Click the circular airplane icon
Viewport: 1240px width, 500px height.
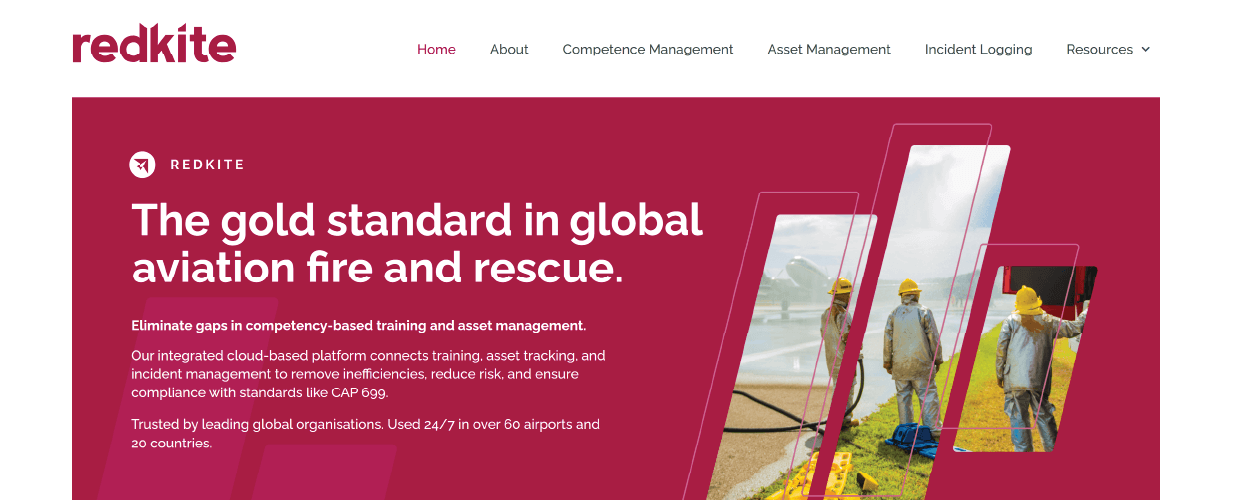click(143, 165)
